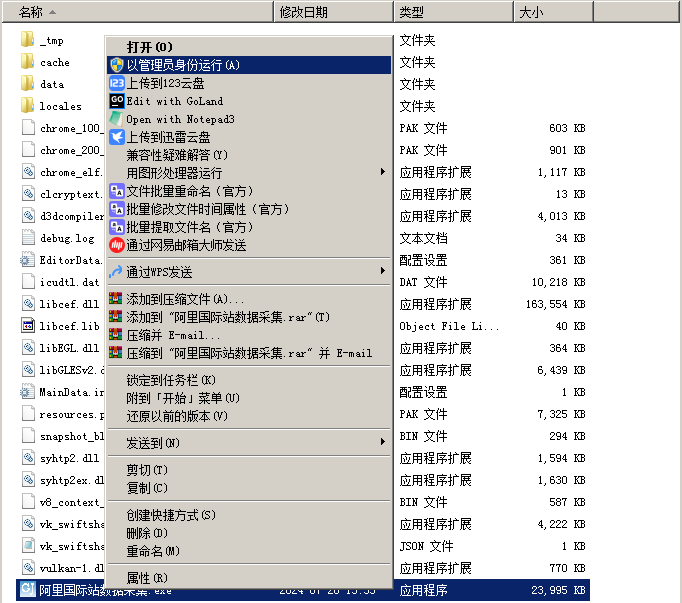Select the snapshot_bl file name
Screen dimensions: 682x603
(72, 436)
